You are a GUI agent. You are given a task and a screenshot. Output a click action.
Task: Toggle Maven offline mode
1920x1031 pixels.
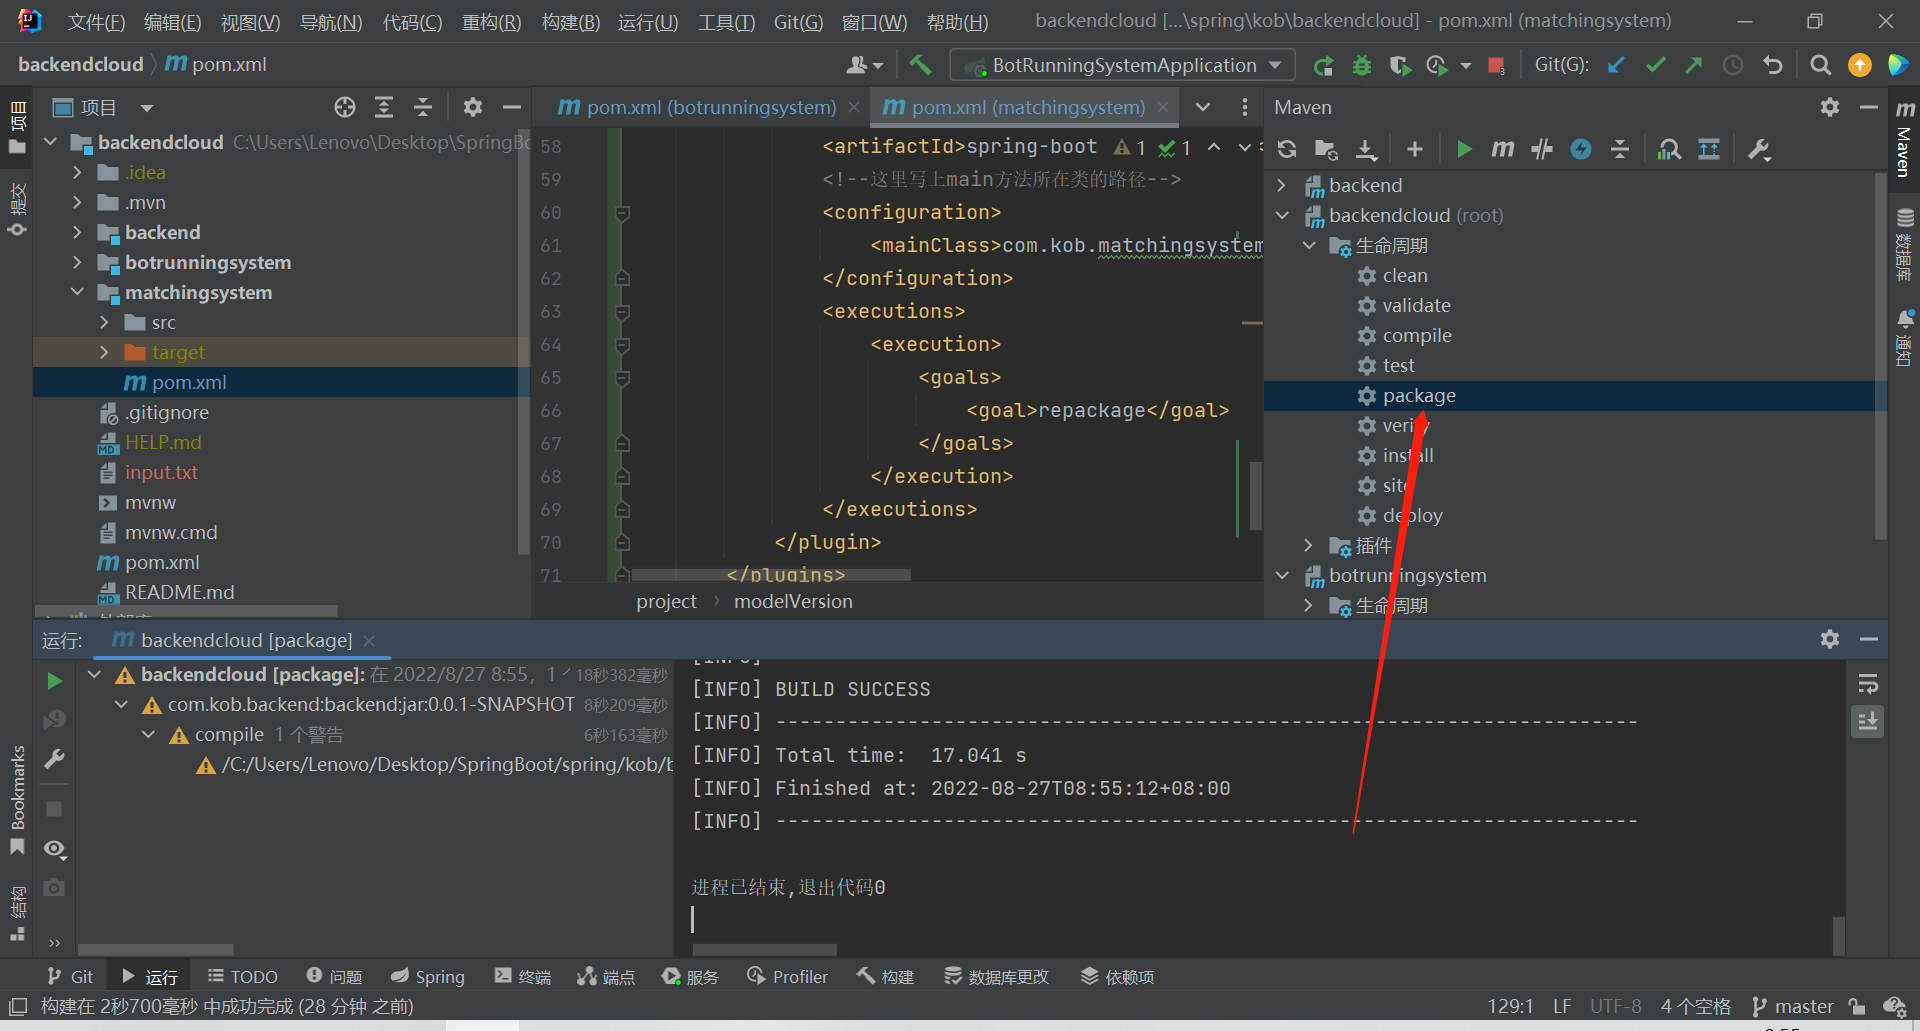coord(1581,149)
